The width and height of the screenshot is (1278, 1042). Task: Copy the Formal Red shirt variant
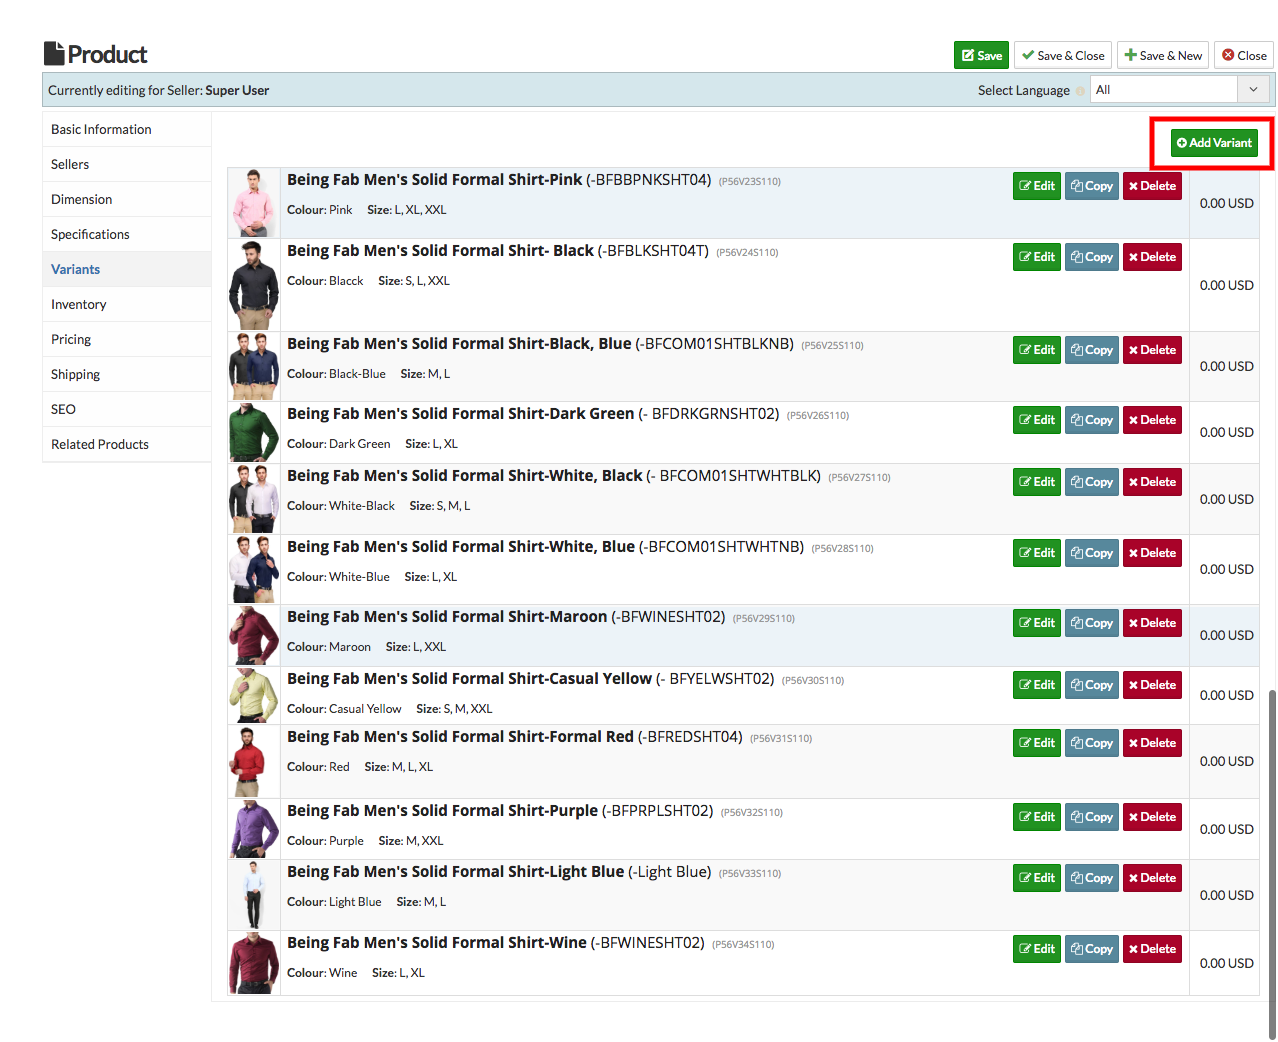tap(1092, 743)
